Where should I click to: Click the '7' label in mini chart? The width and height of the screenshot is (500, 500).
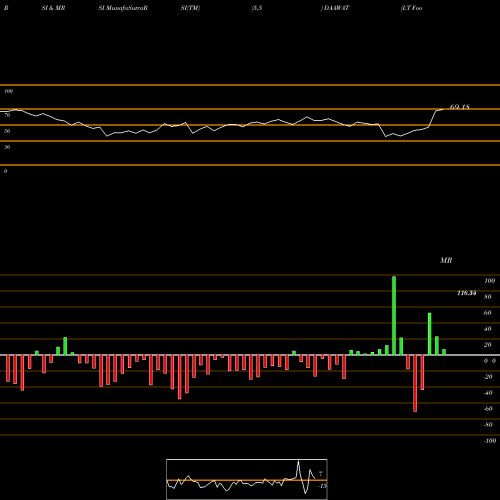320,474
